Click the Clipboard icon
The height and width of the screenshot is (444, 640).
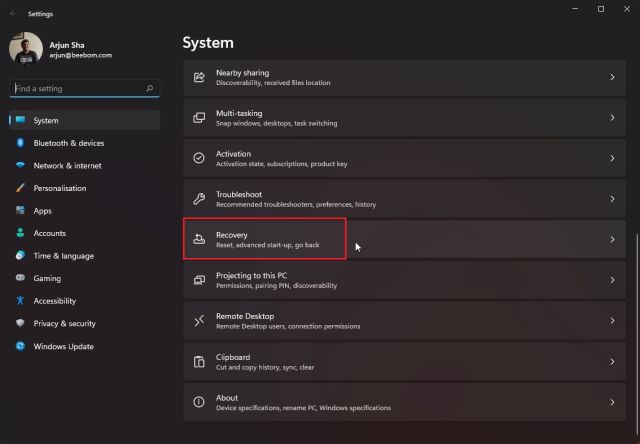[x=199, y=362]
